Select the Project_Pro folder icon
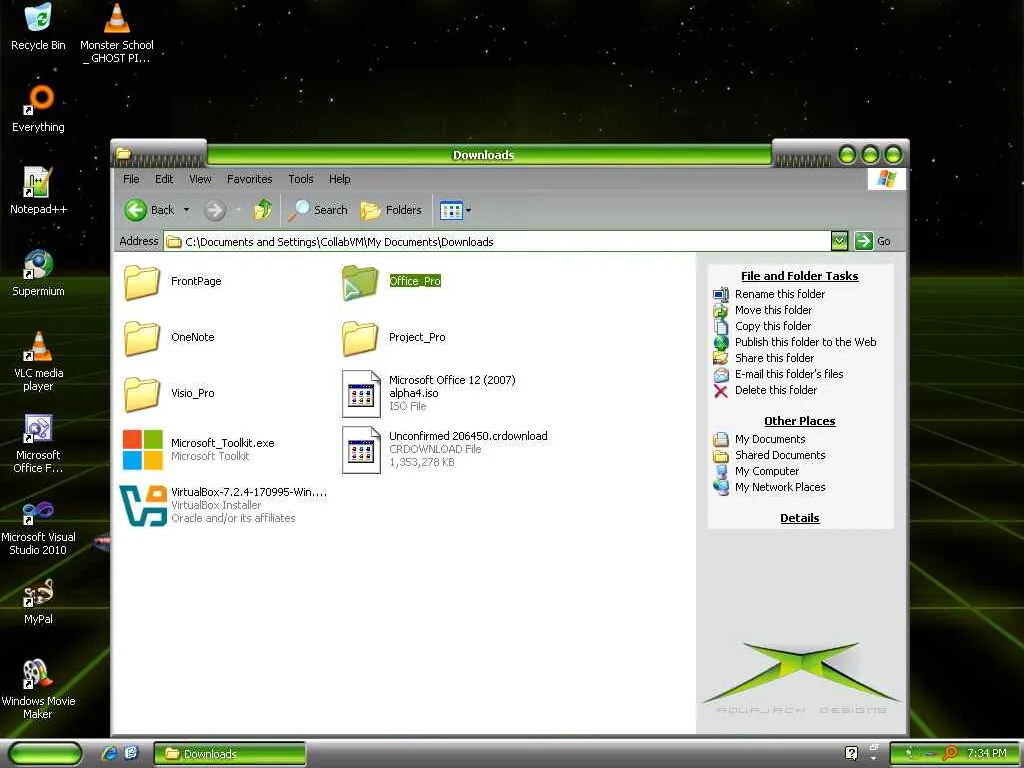Image resolution: width=1024 pixels, height=768 pixels. [360, 338]
